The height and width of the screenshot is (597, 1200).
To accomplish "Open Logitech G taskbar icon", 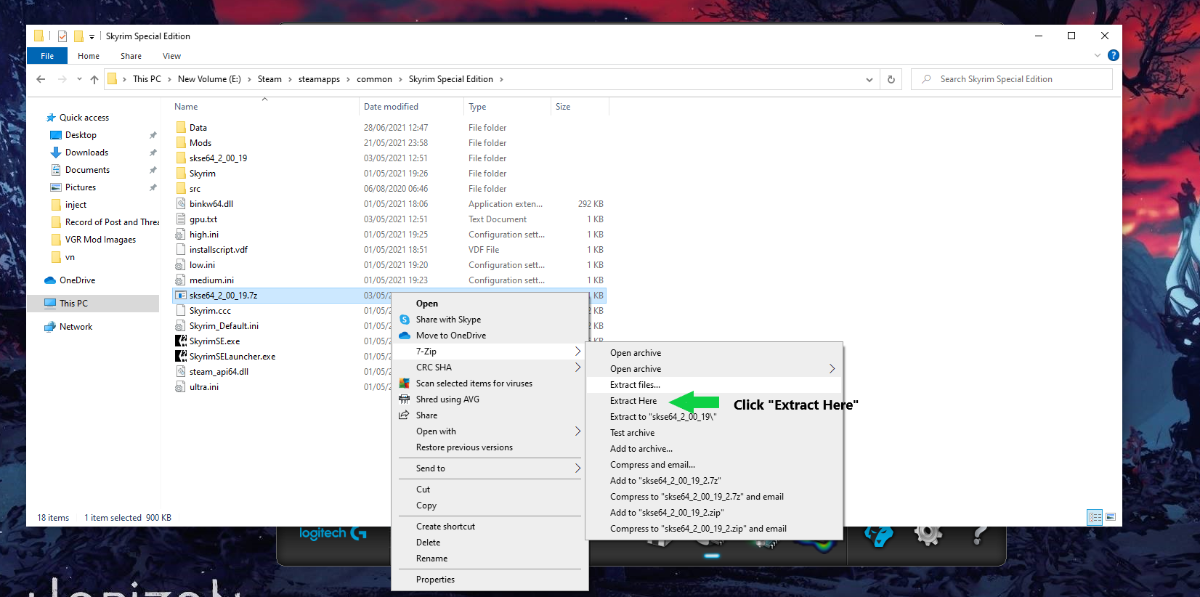I will (x=335, y=533).
